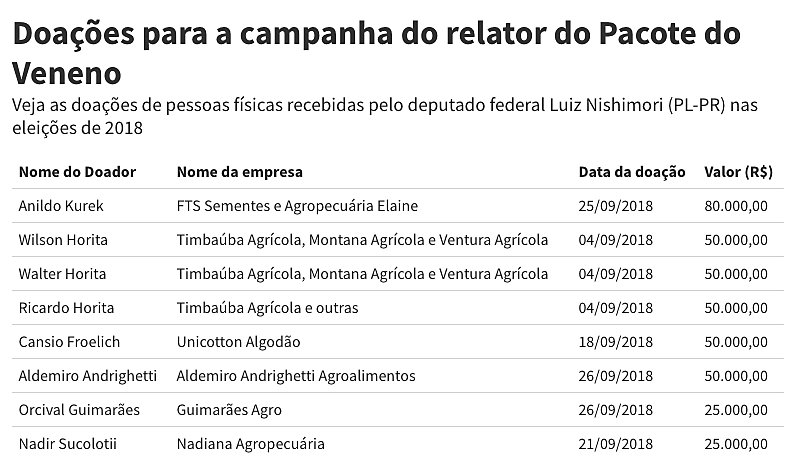Select donor name Orcival Guimarães
796x461 pixels.
[79, 410]
